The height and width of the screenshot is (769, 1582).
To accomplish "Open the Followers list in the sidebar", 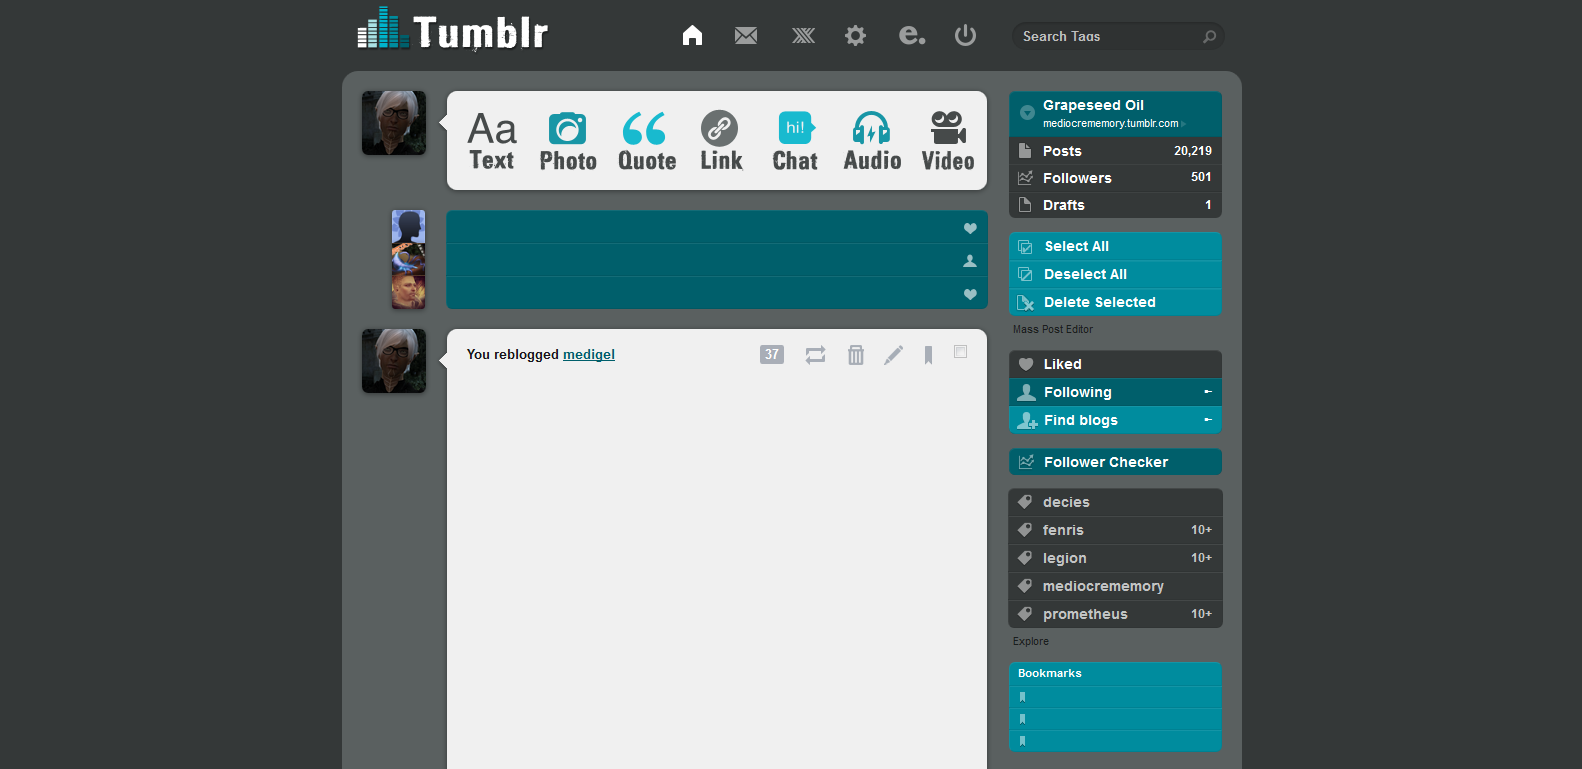I will tap(1116, 178).
